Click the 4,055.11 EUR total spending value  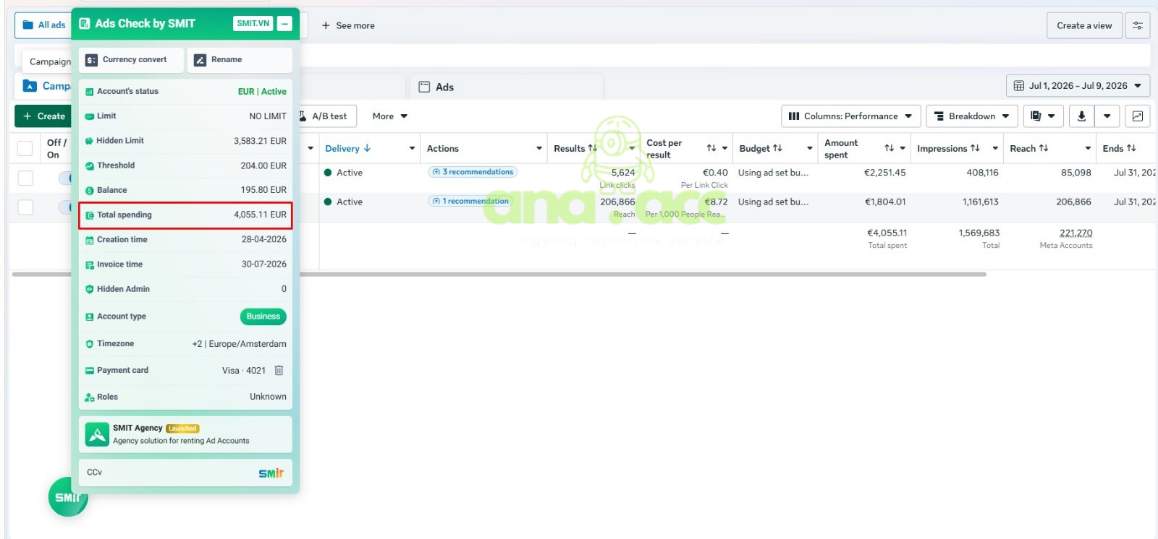coord(260,215)
